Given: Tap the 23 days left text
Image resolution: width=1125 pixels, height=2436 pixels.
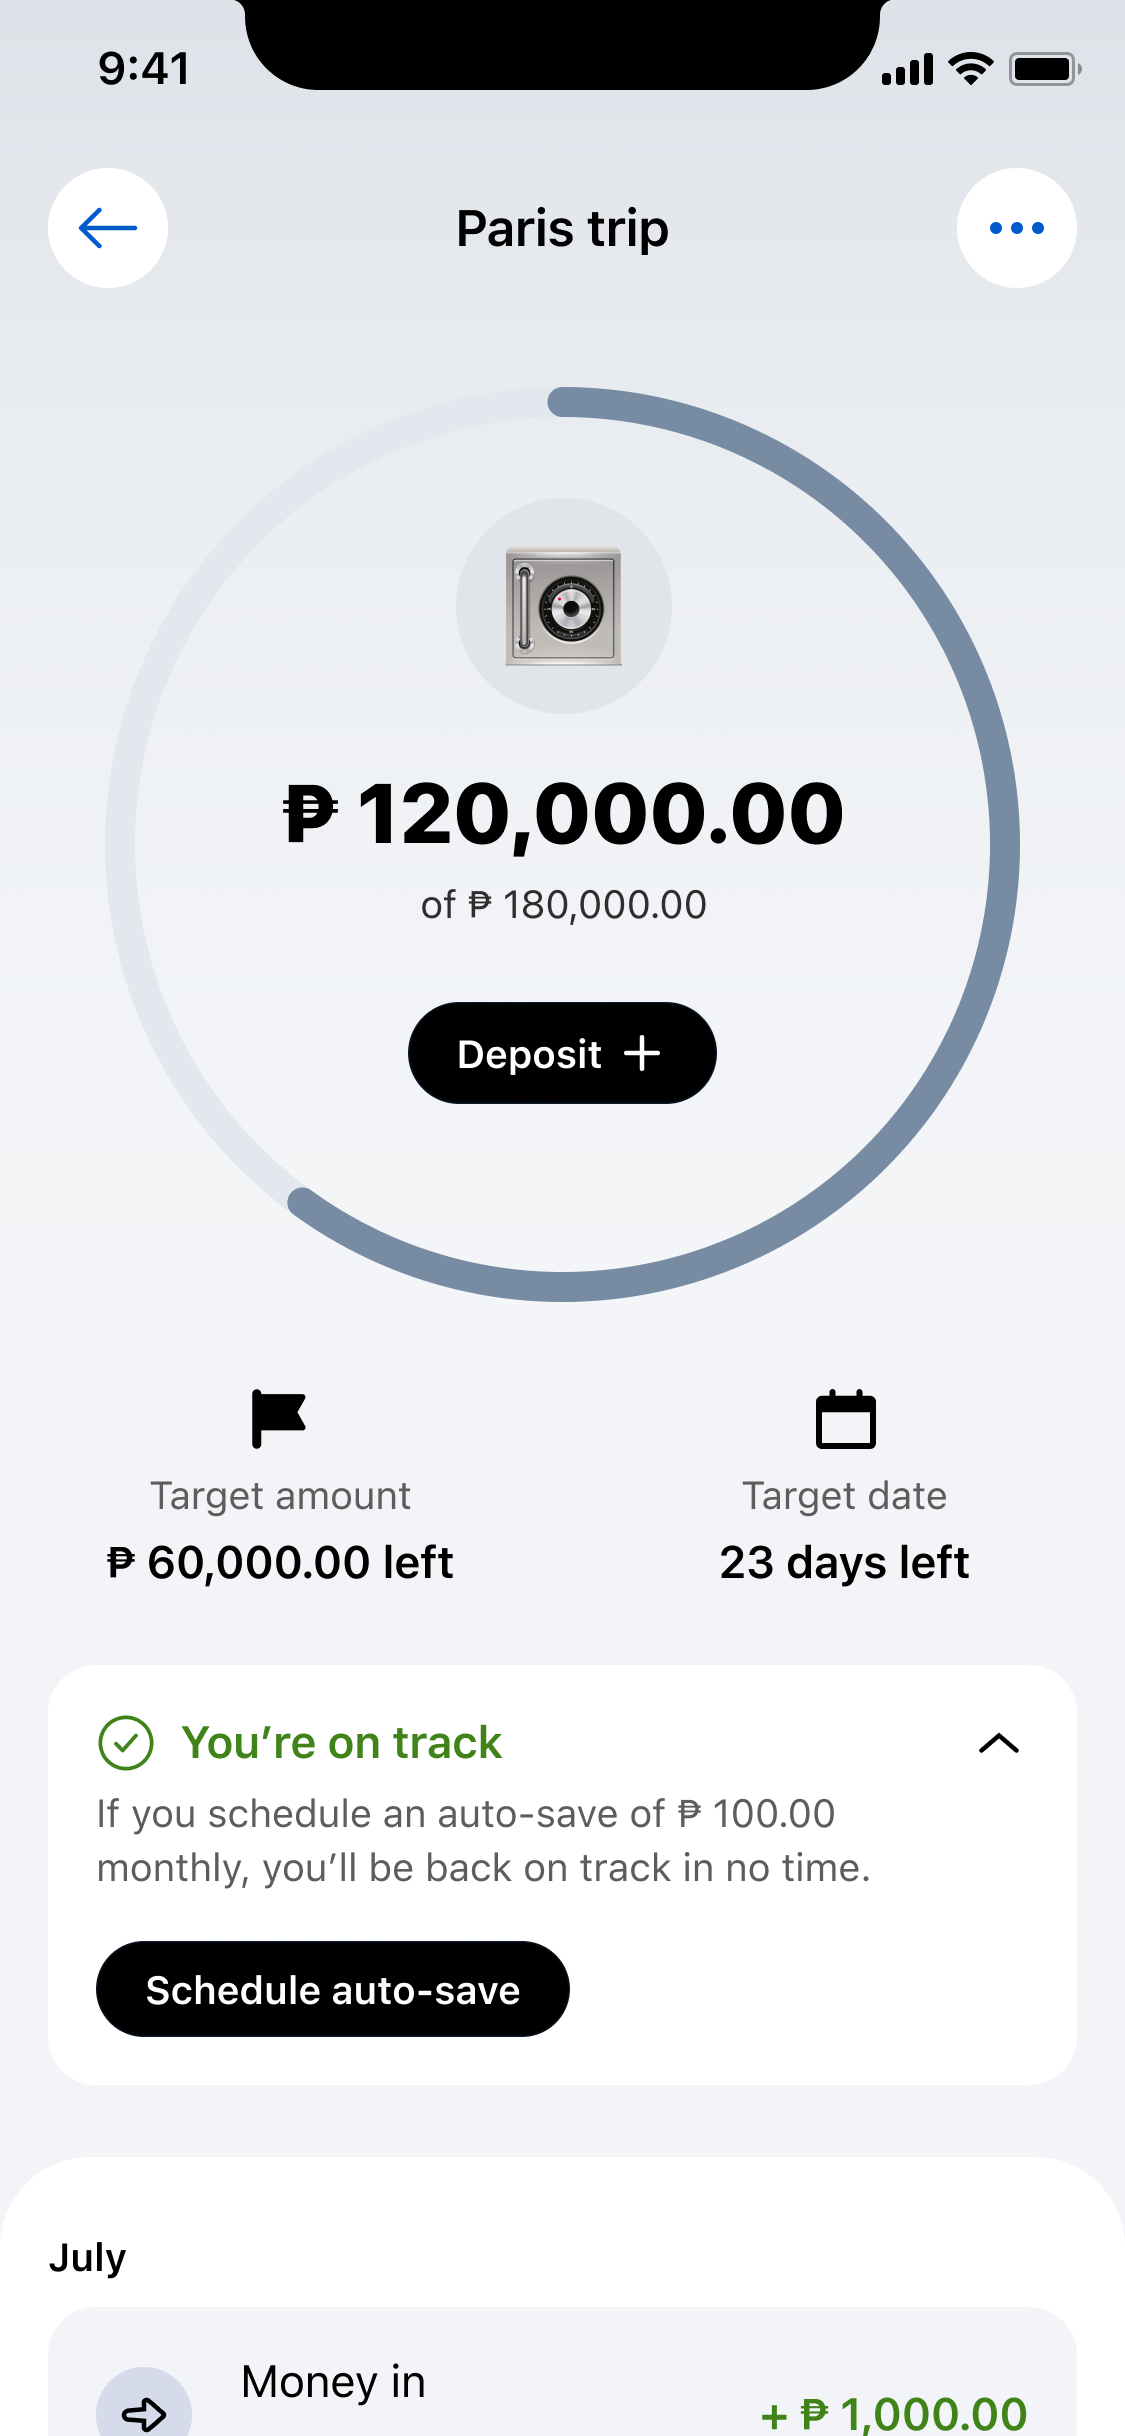Looking at the screenshot, I should click(x=844, y=1562).
